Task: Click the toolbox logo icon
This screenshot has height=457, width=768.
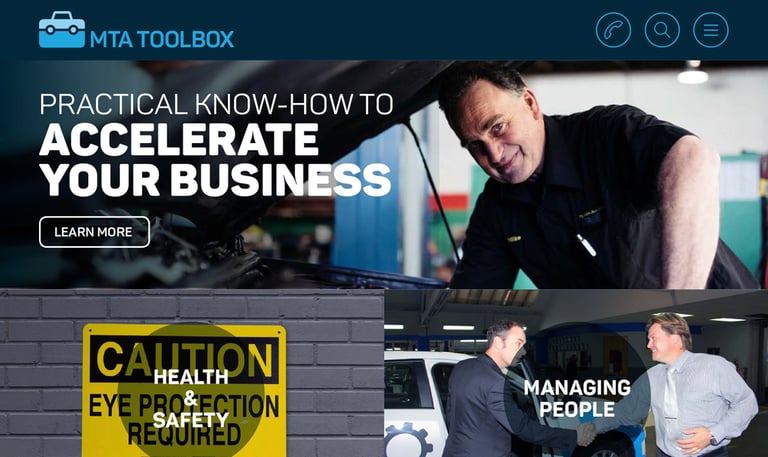Action: point(62,30)
